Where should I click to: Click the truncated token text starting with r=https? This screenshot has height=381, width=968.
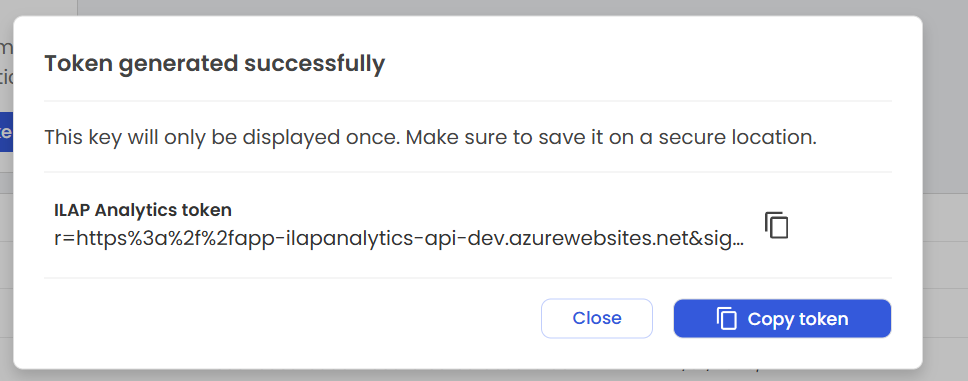coord(399,239)
